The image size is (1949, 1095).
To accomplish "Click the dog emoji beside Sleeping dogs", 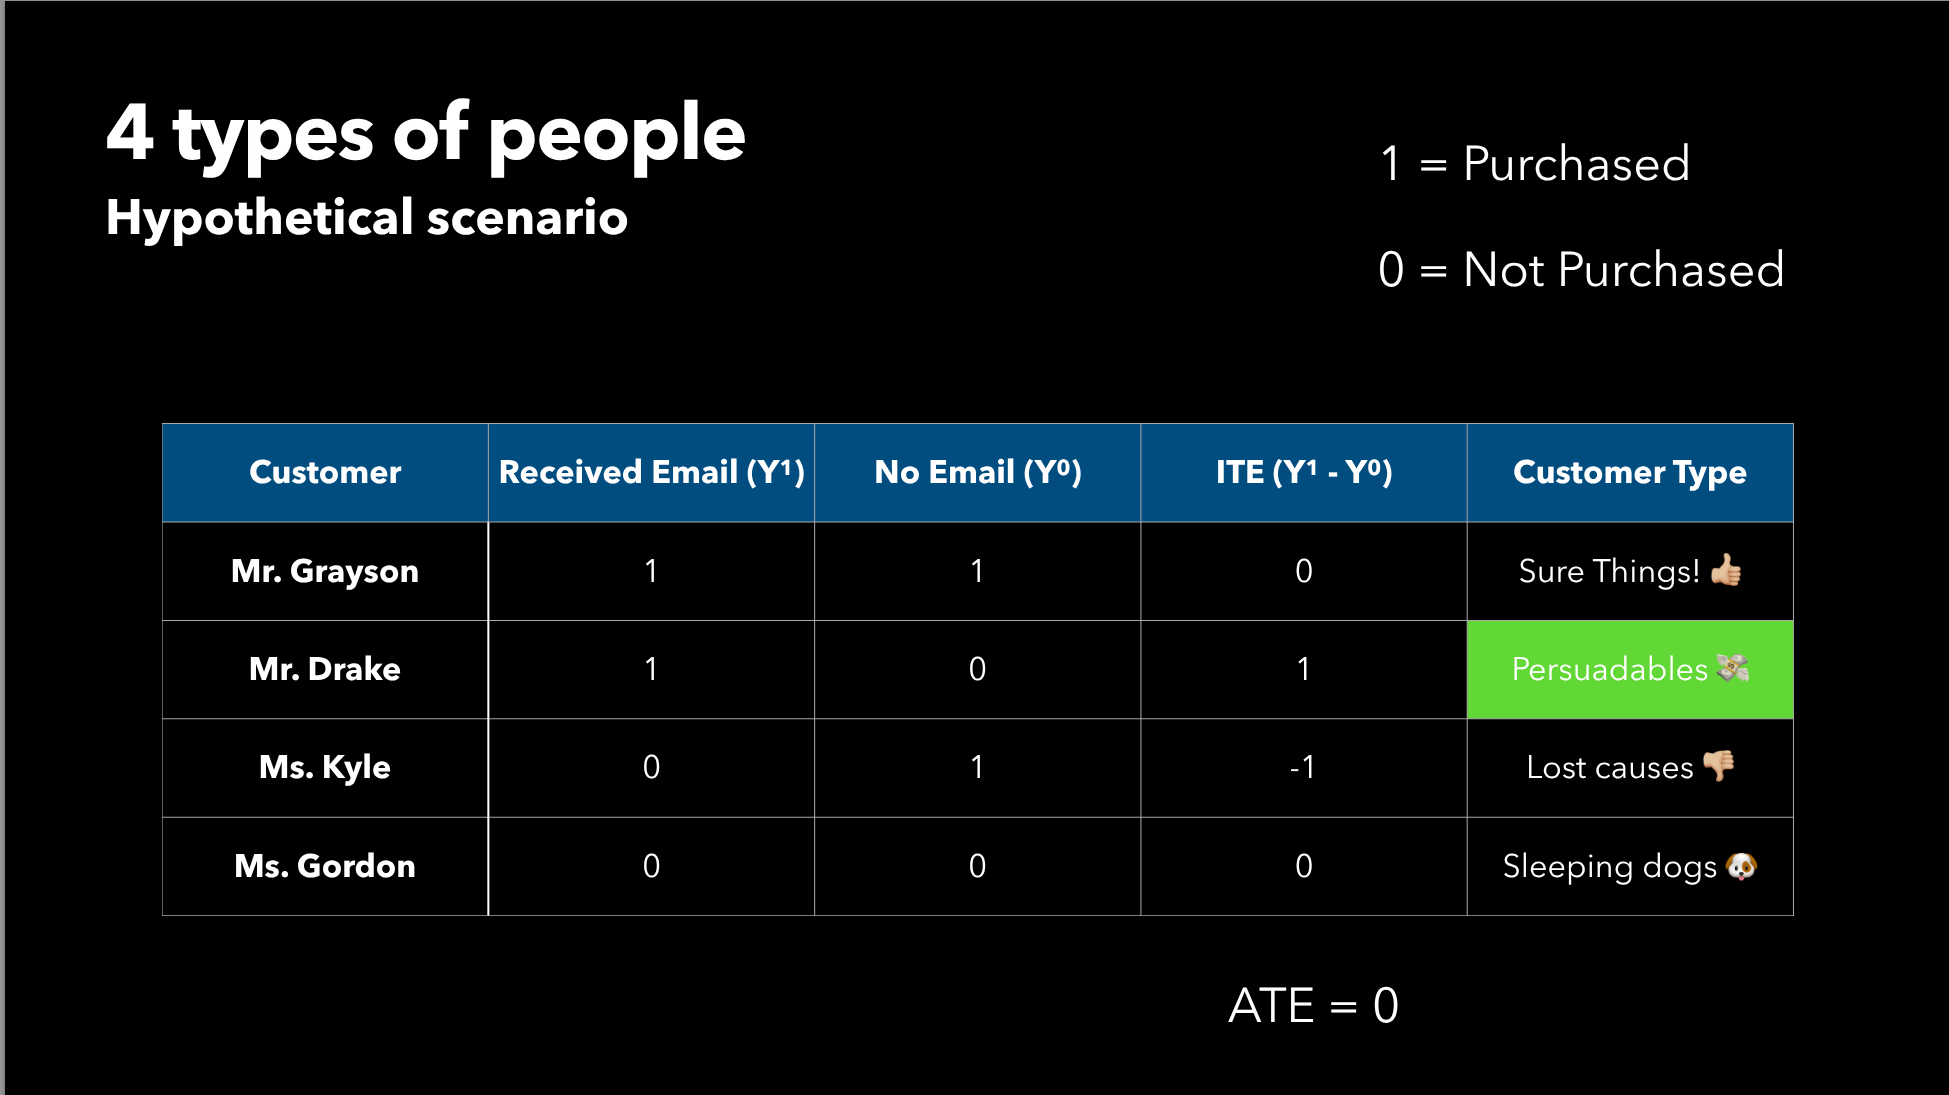I will (x=1741, y=865).
